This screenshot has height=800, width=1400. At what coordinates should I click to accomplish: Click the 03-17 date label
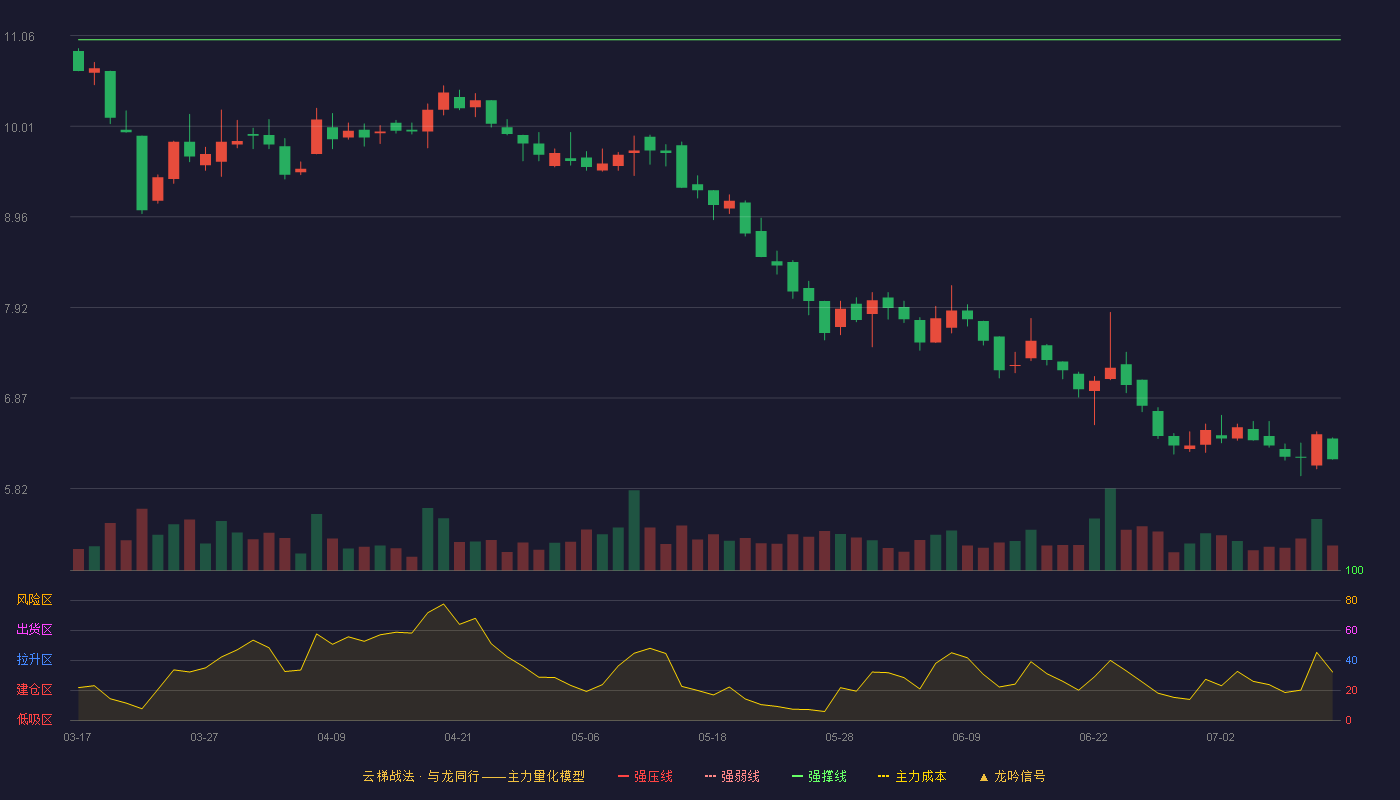coord(77,737)
